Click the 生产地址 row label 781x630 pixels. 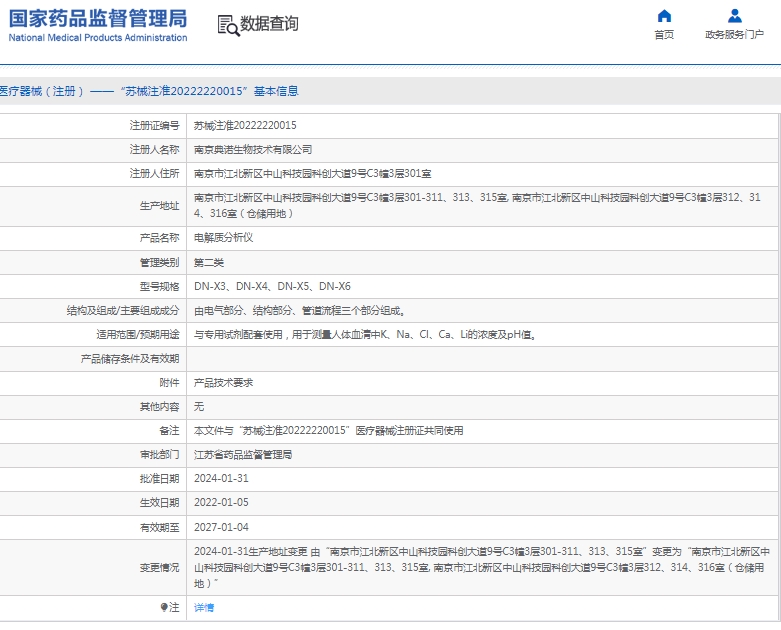pyautogui.click(x=159, y=206)
